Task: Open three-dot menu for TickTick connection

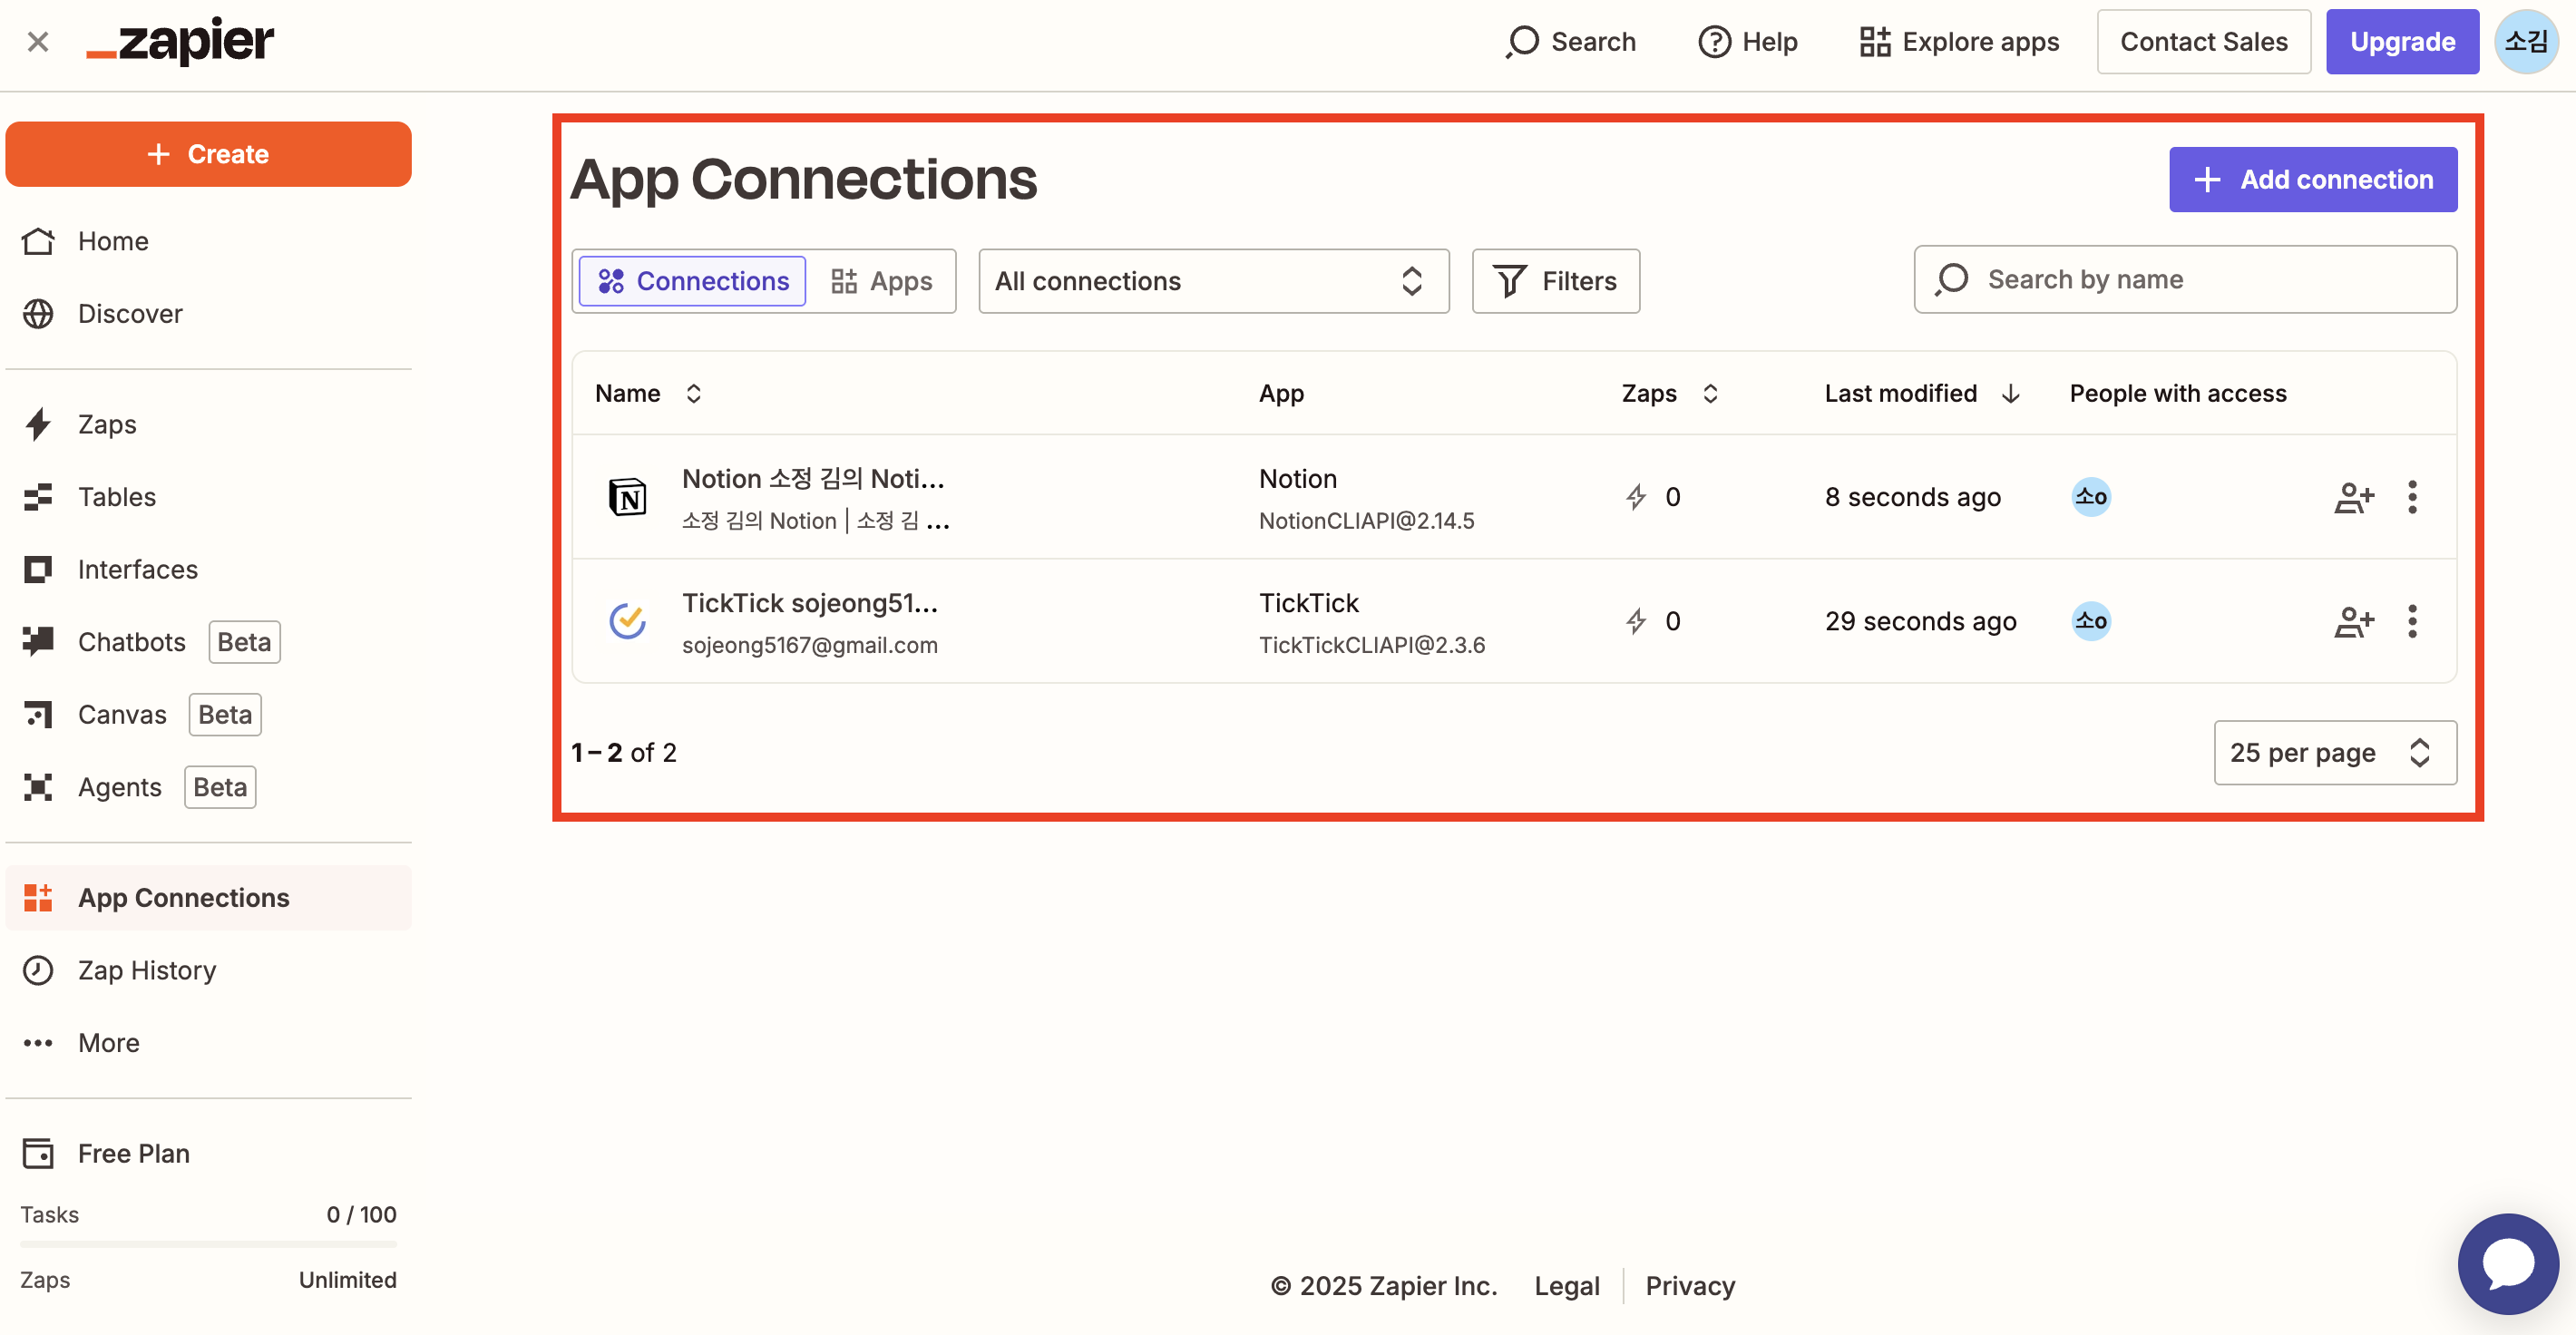Action: 2412,621
